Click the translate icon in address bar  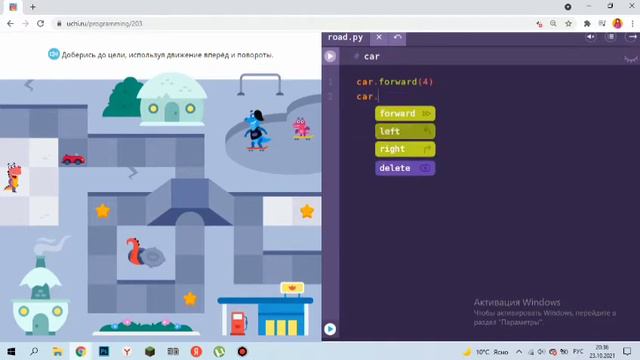pos(539,24)
